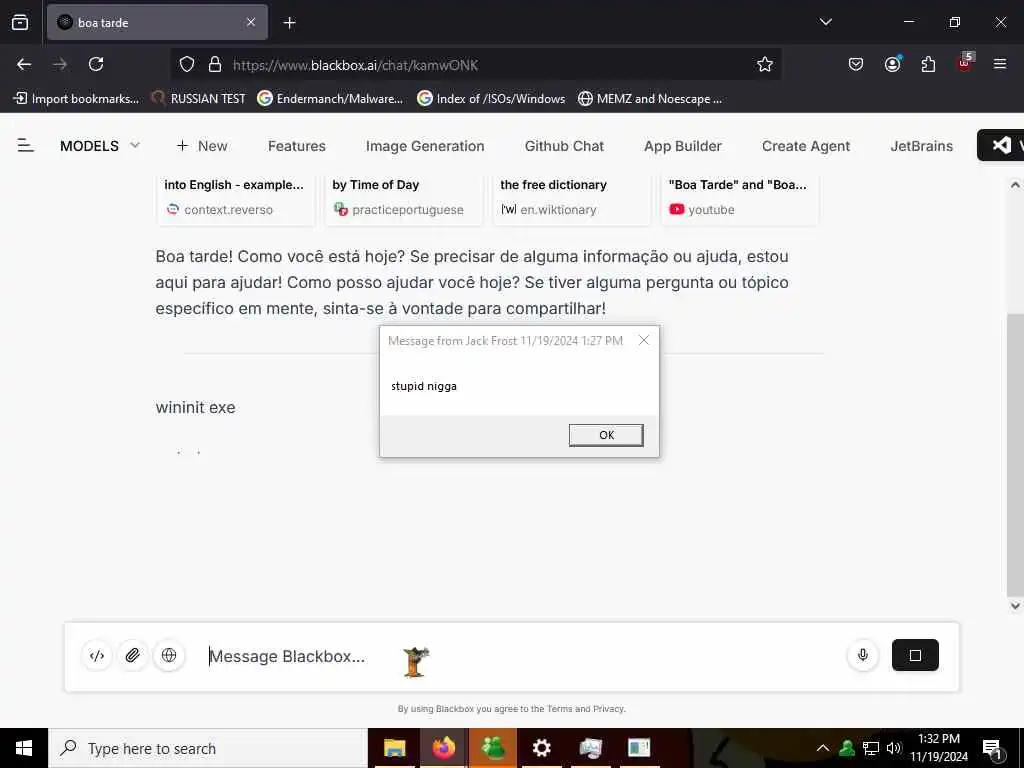Screen dimensions: 1024x768
Task: Reload the page with the refresh icon
Action: click(x=96, y=64)
